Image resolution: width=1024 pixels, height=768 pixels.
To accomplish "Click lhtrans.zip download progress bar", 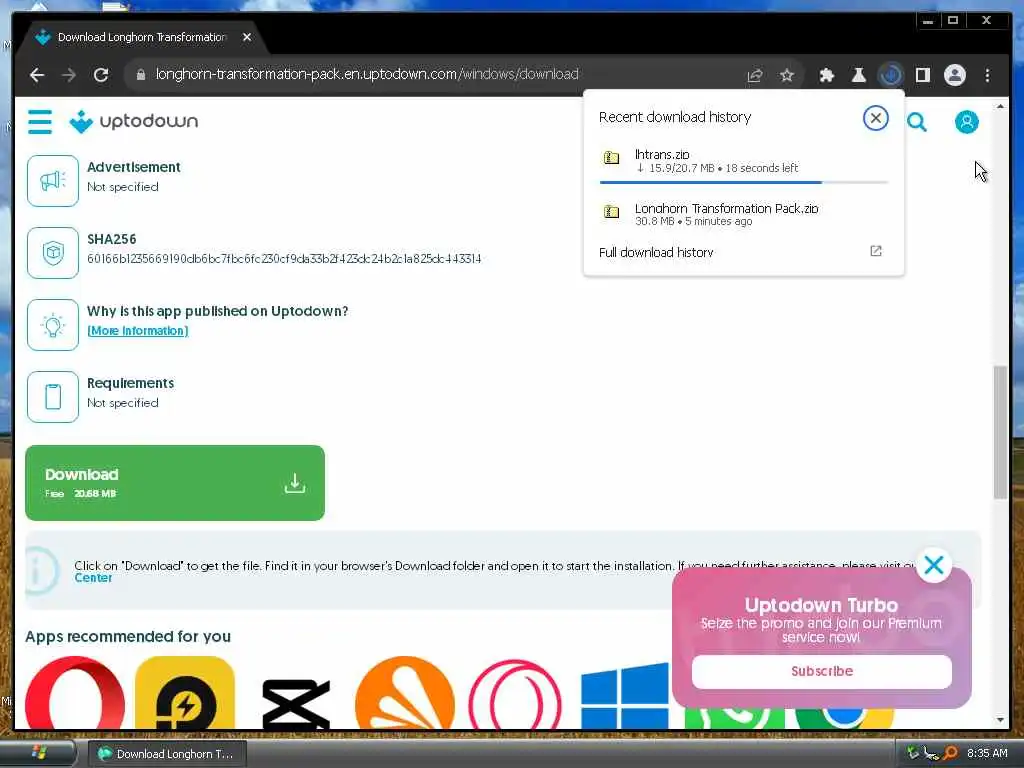I will click(x=744, y=182).
